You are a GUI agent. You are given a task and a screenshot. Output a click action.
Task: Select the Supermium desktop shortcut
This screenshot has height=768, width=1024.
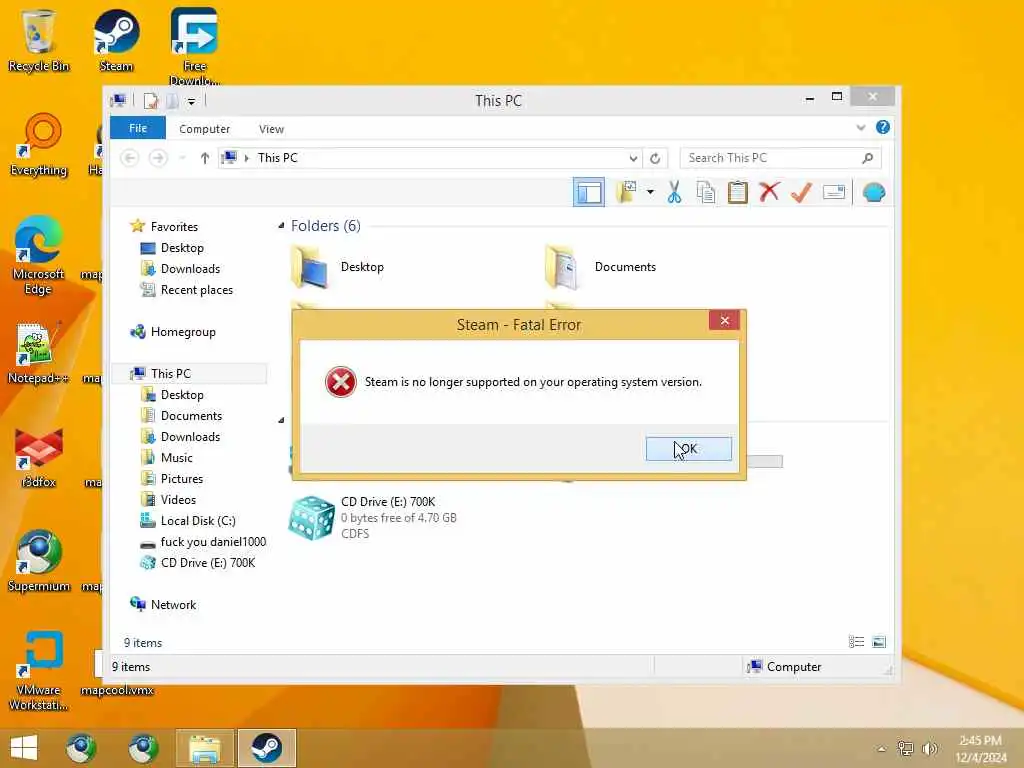pyautogui.click(x=39, y=561)
